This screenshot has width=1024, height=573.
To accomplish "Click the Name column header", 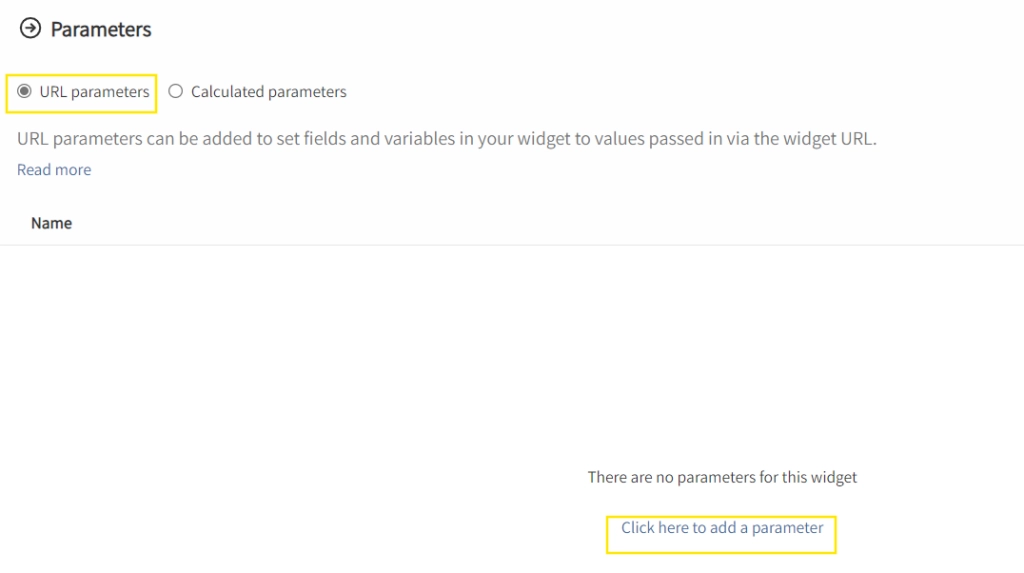I will point(52,223).
